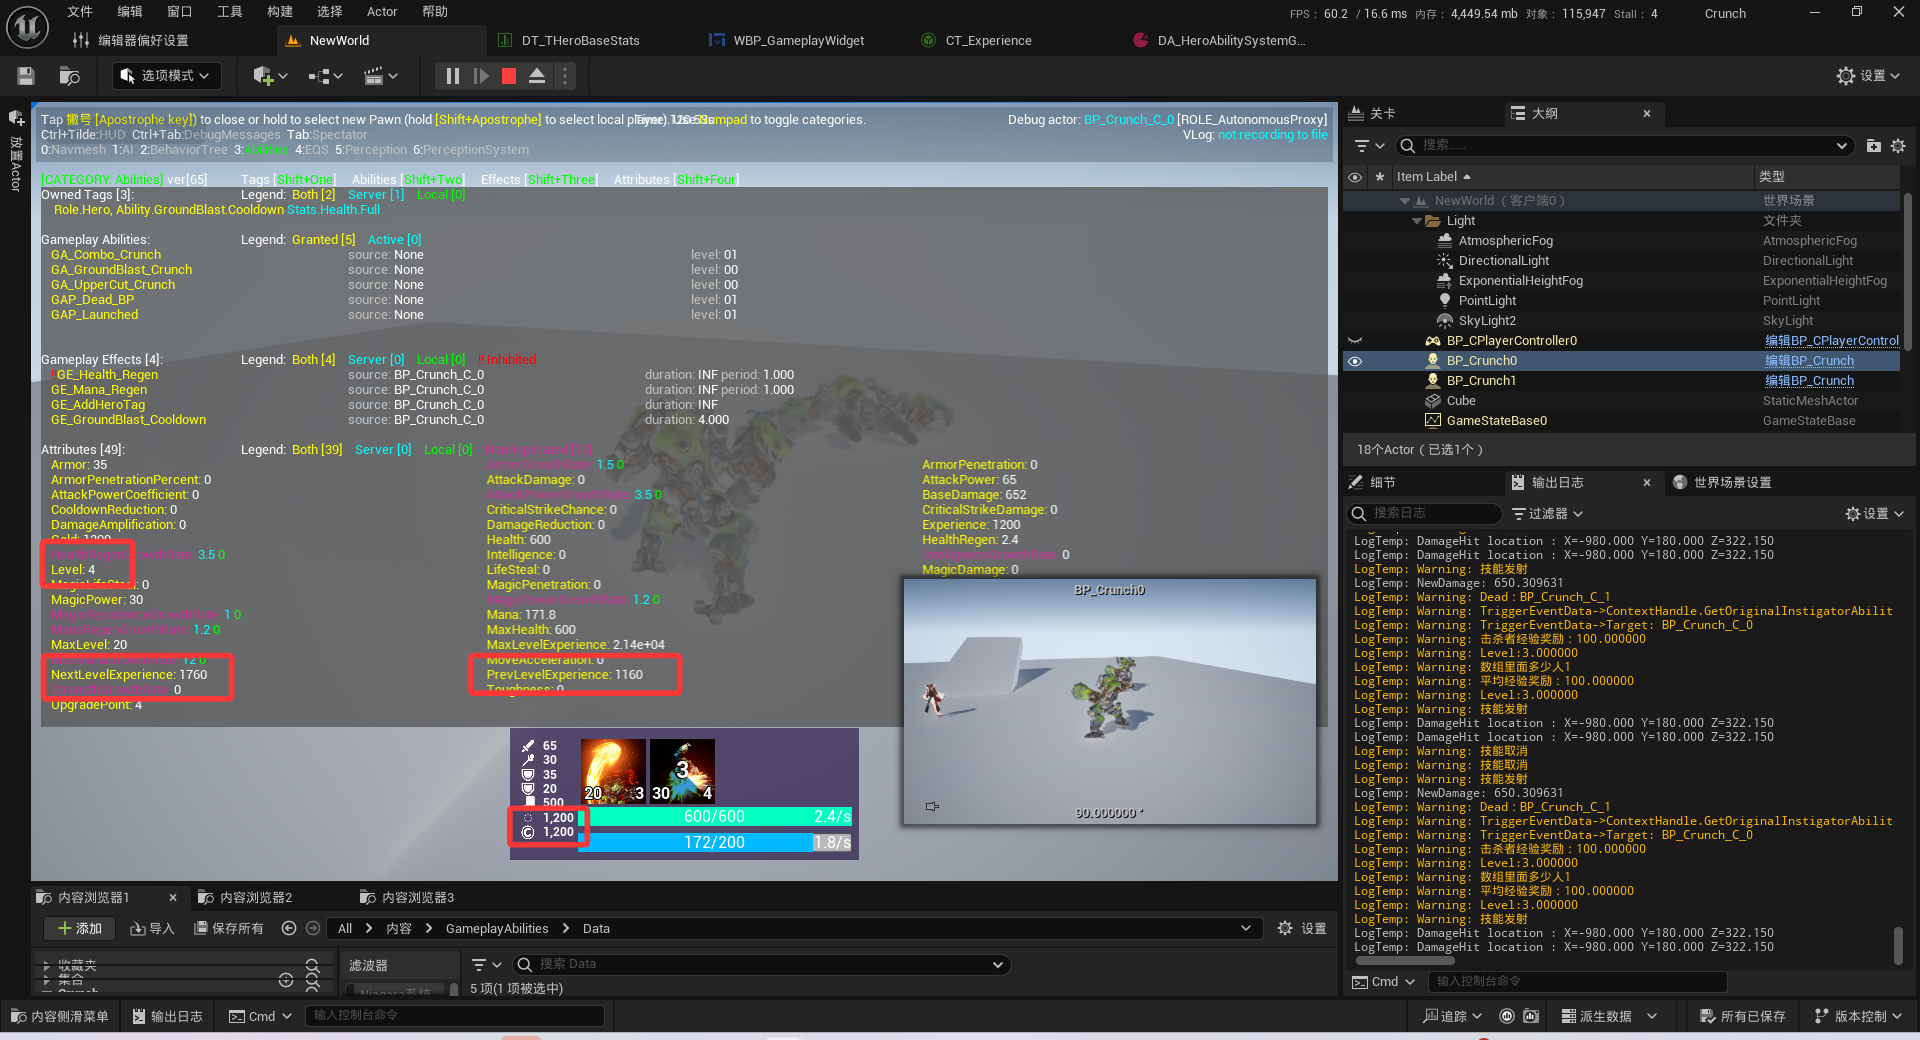This screenshot has width=1920, height=1040.
Task: Switch to DT_THeroBaseStats tab
Action: (x=580, y=41)
